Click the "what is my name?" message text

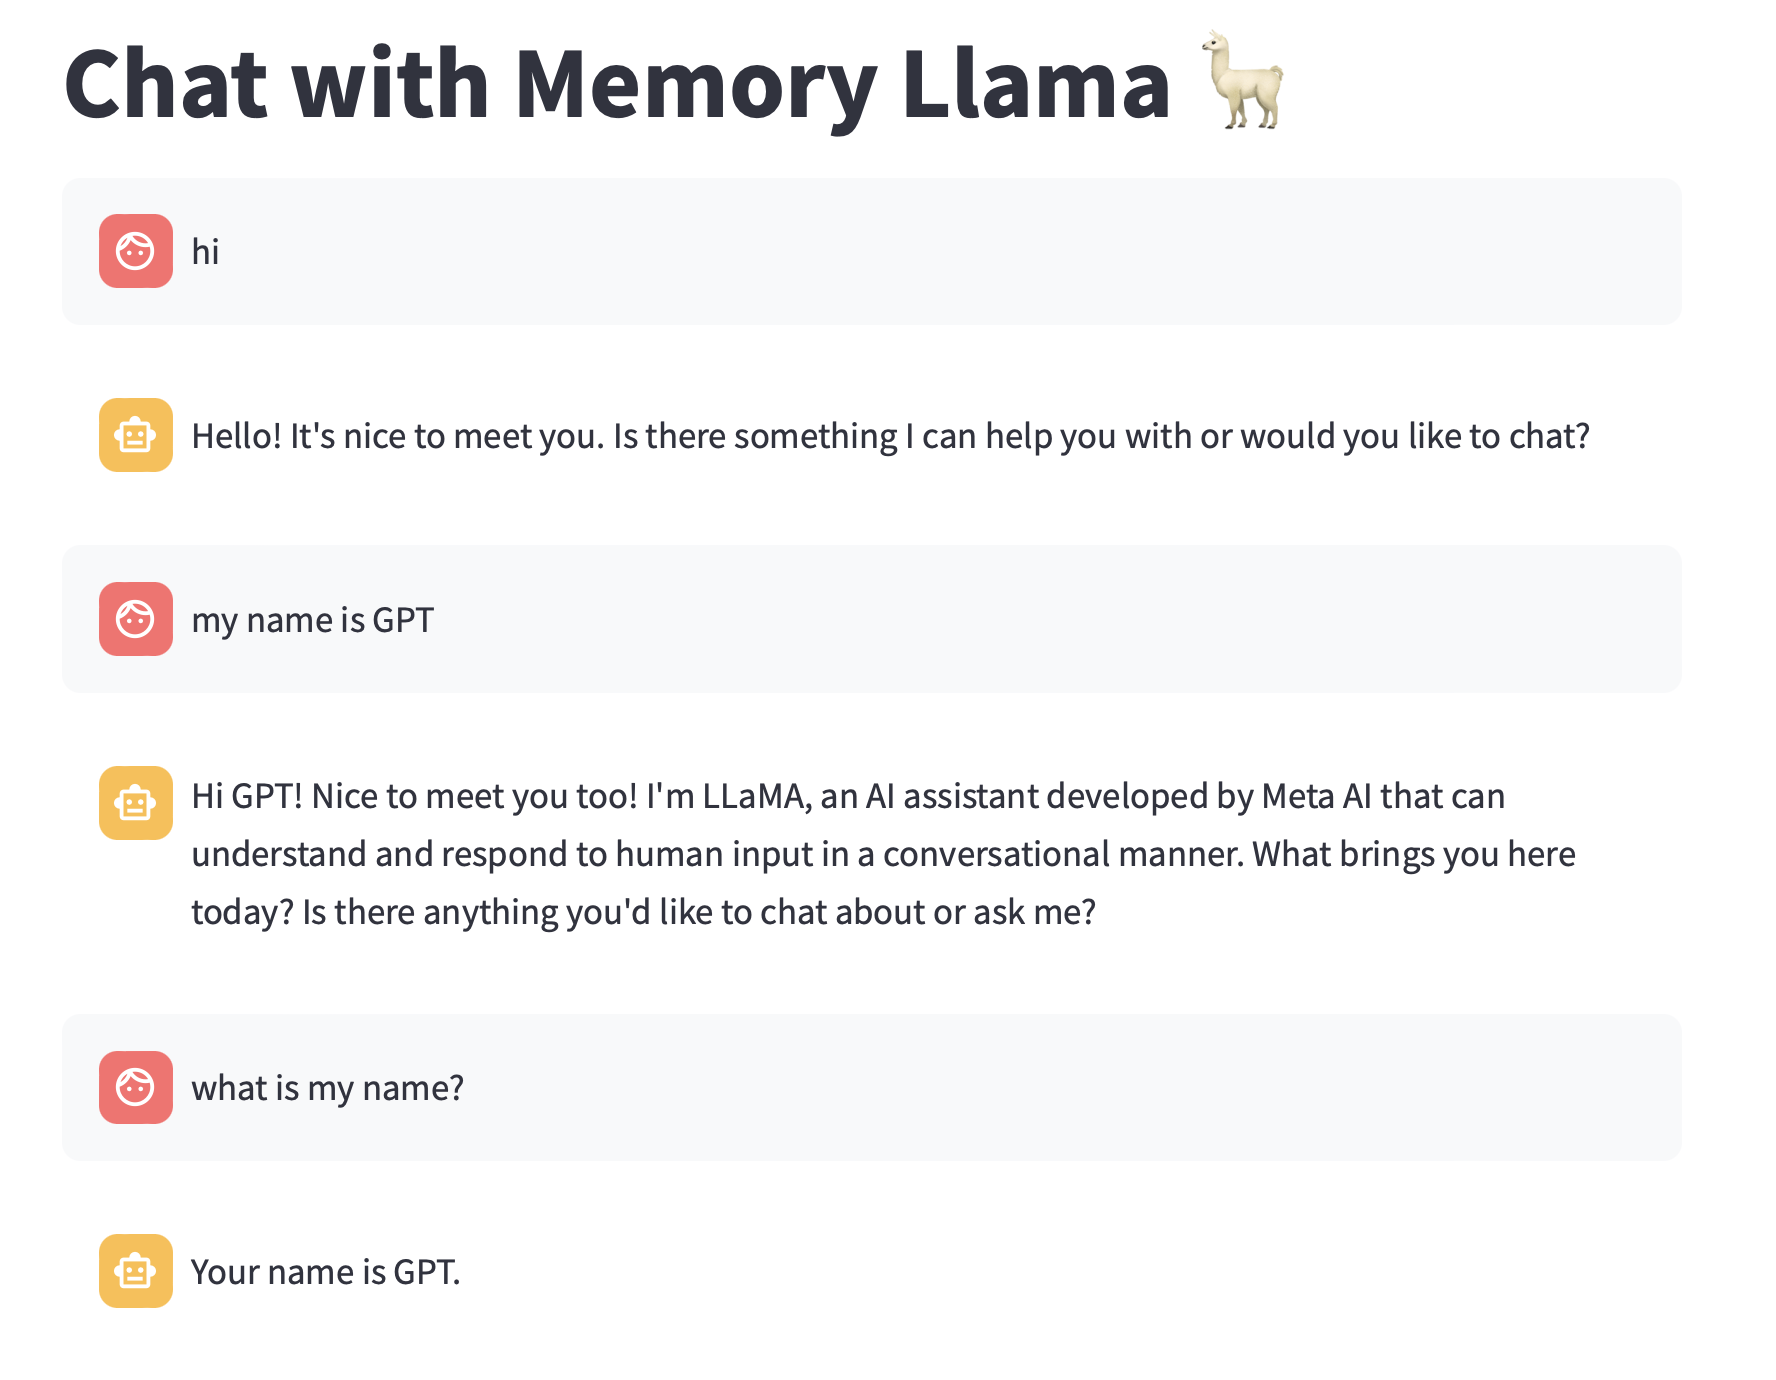click(327, 1088)
